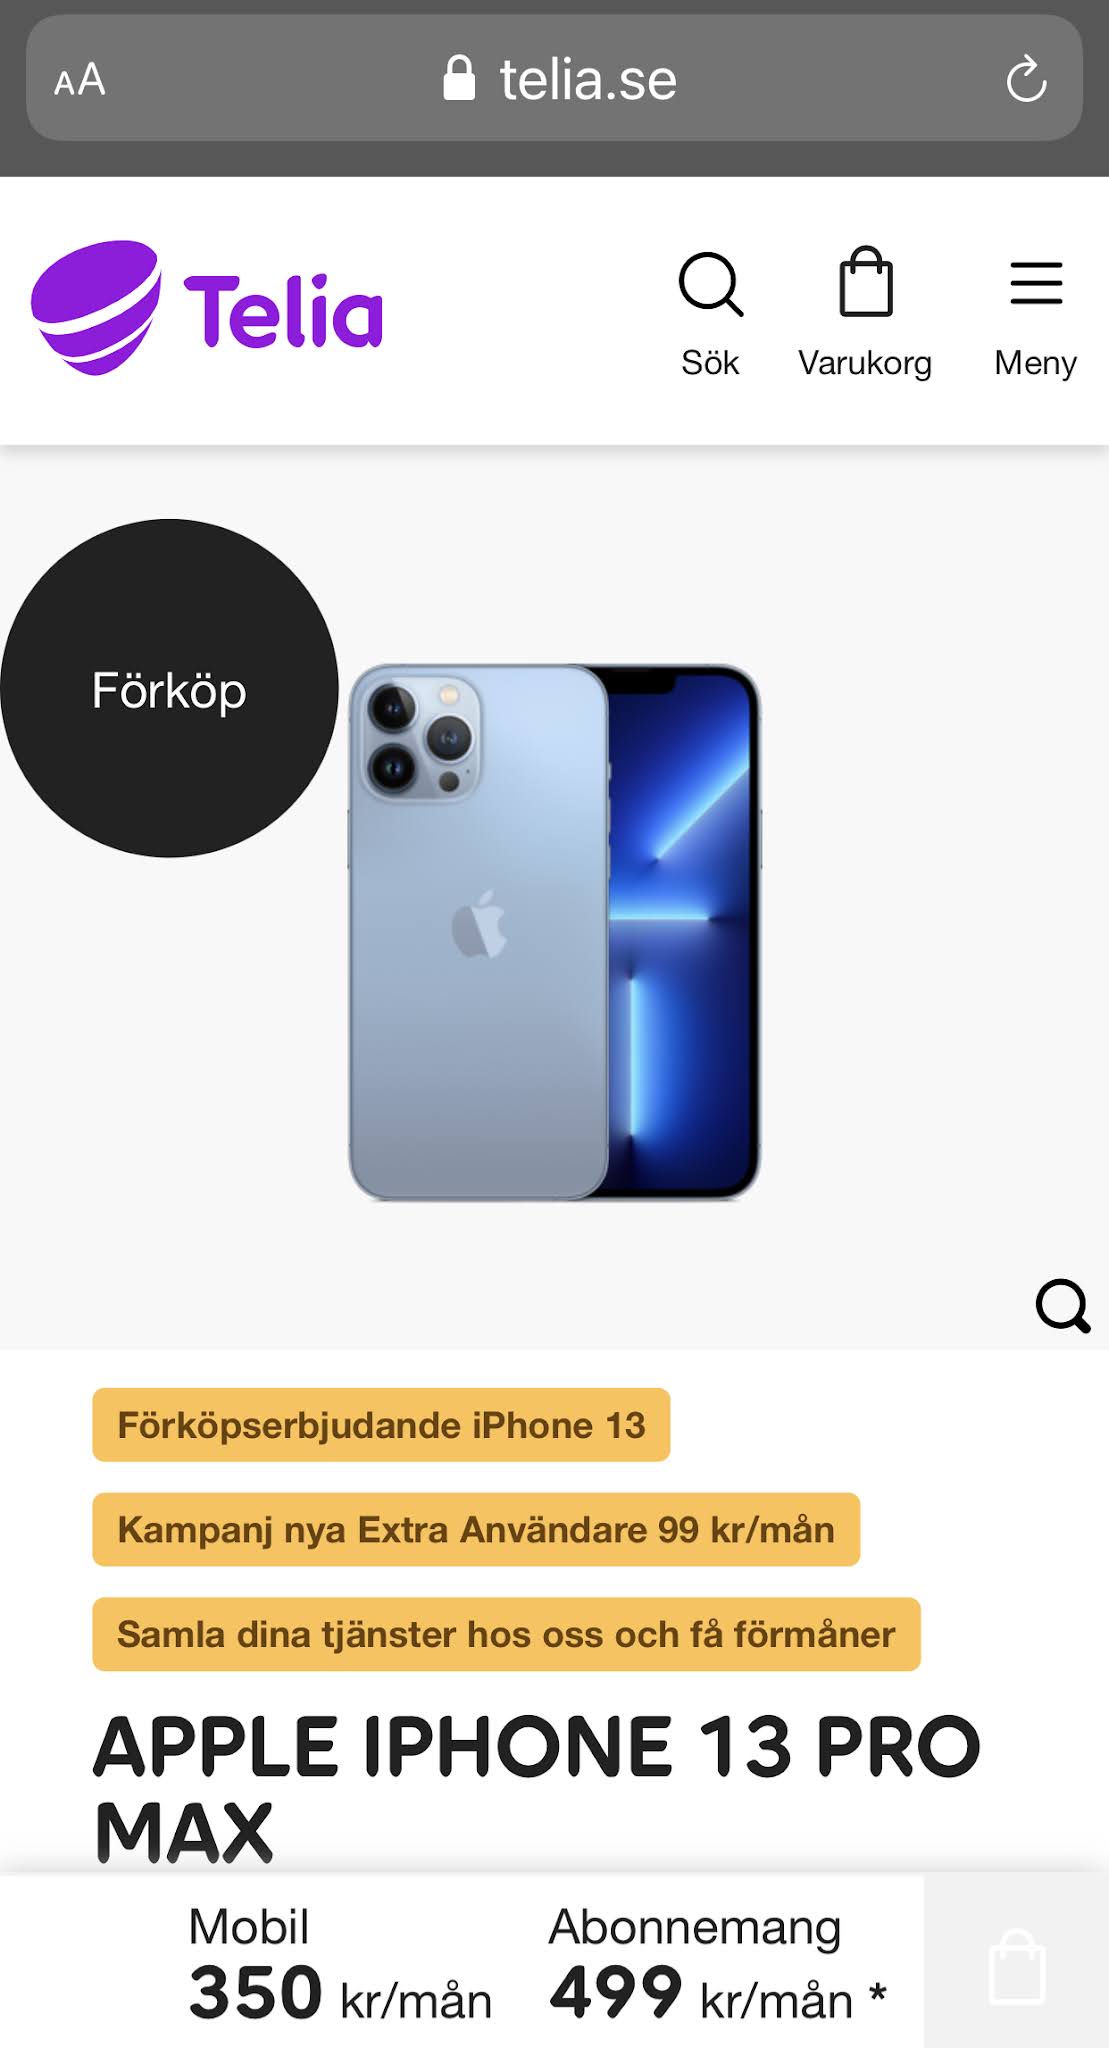Tap the Förköp round badge

click(169, 688)
